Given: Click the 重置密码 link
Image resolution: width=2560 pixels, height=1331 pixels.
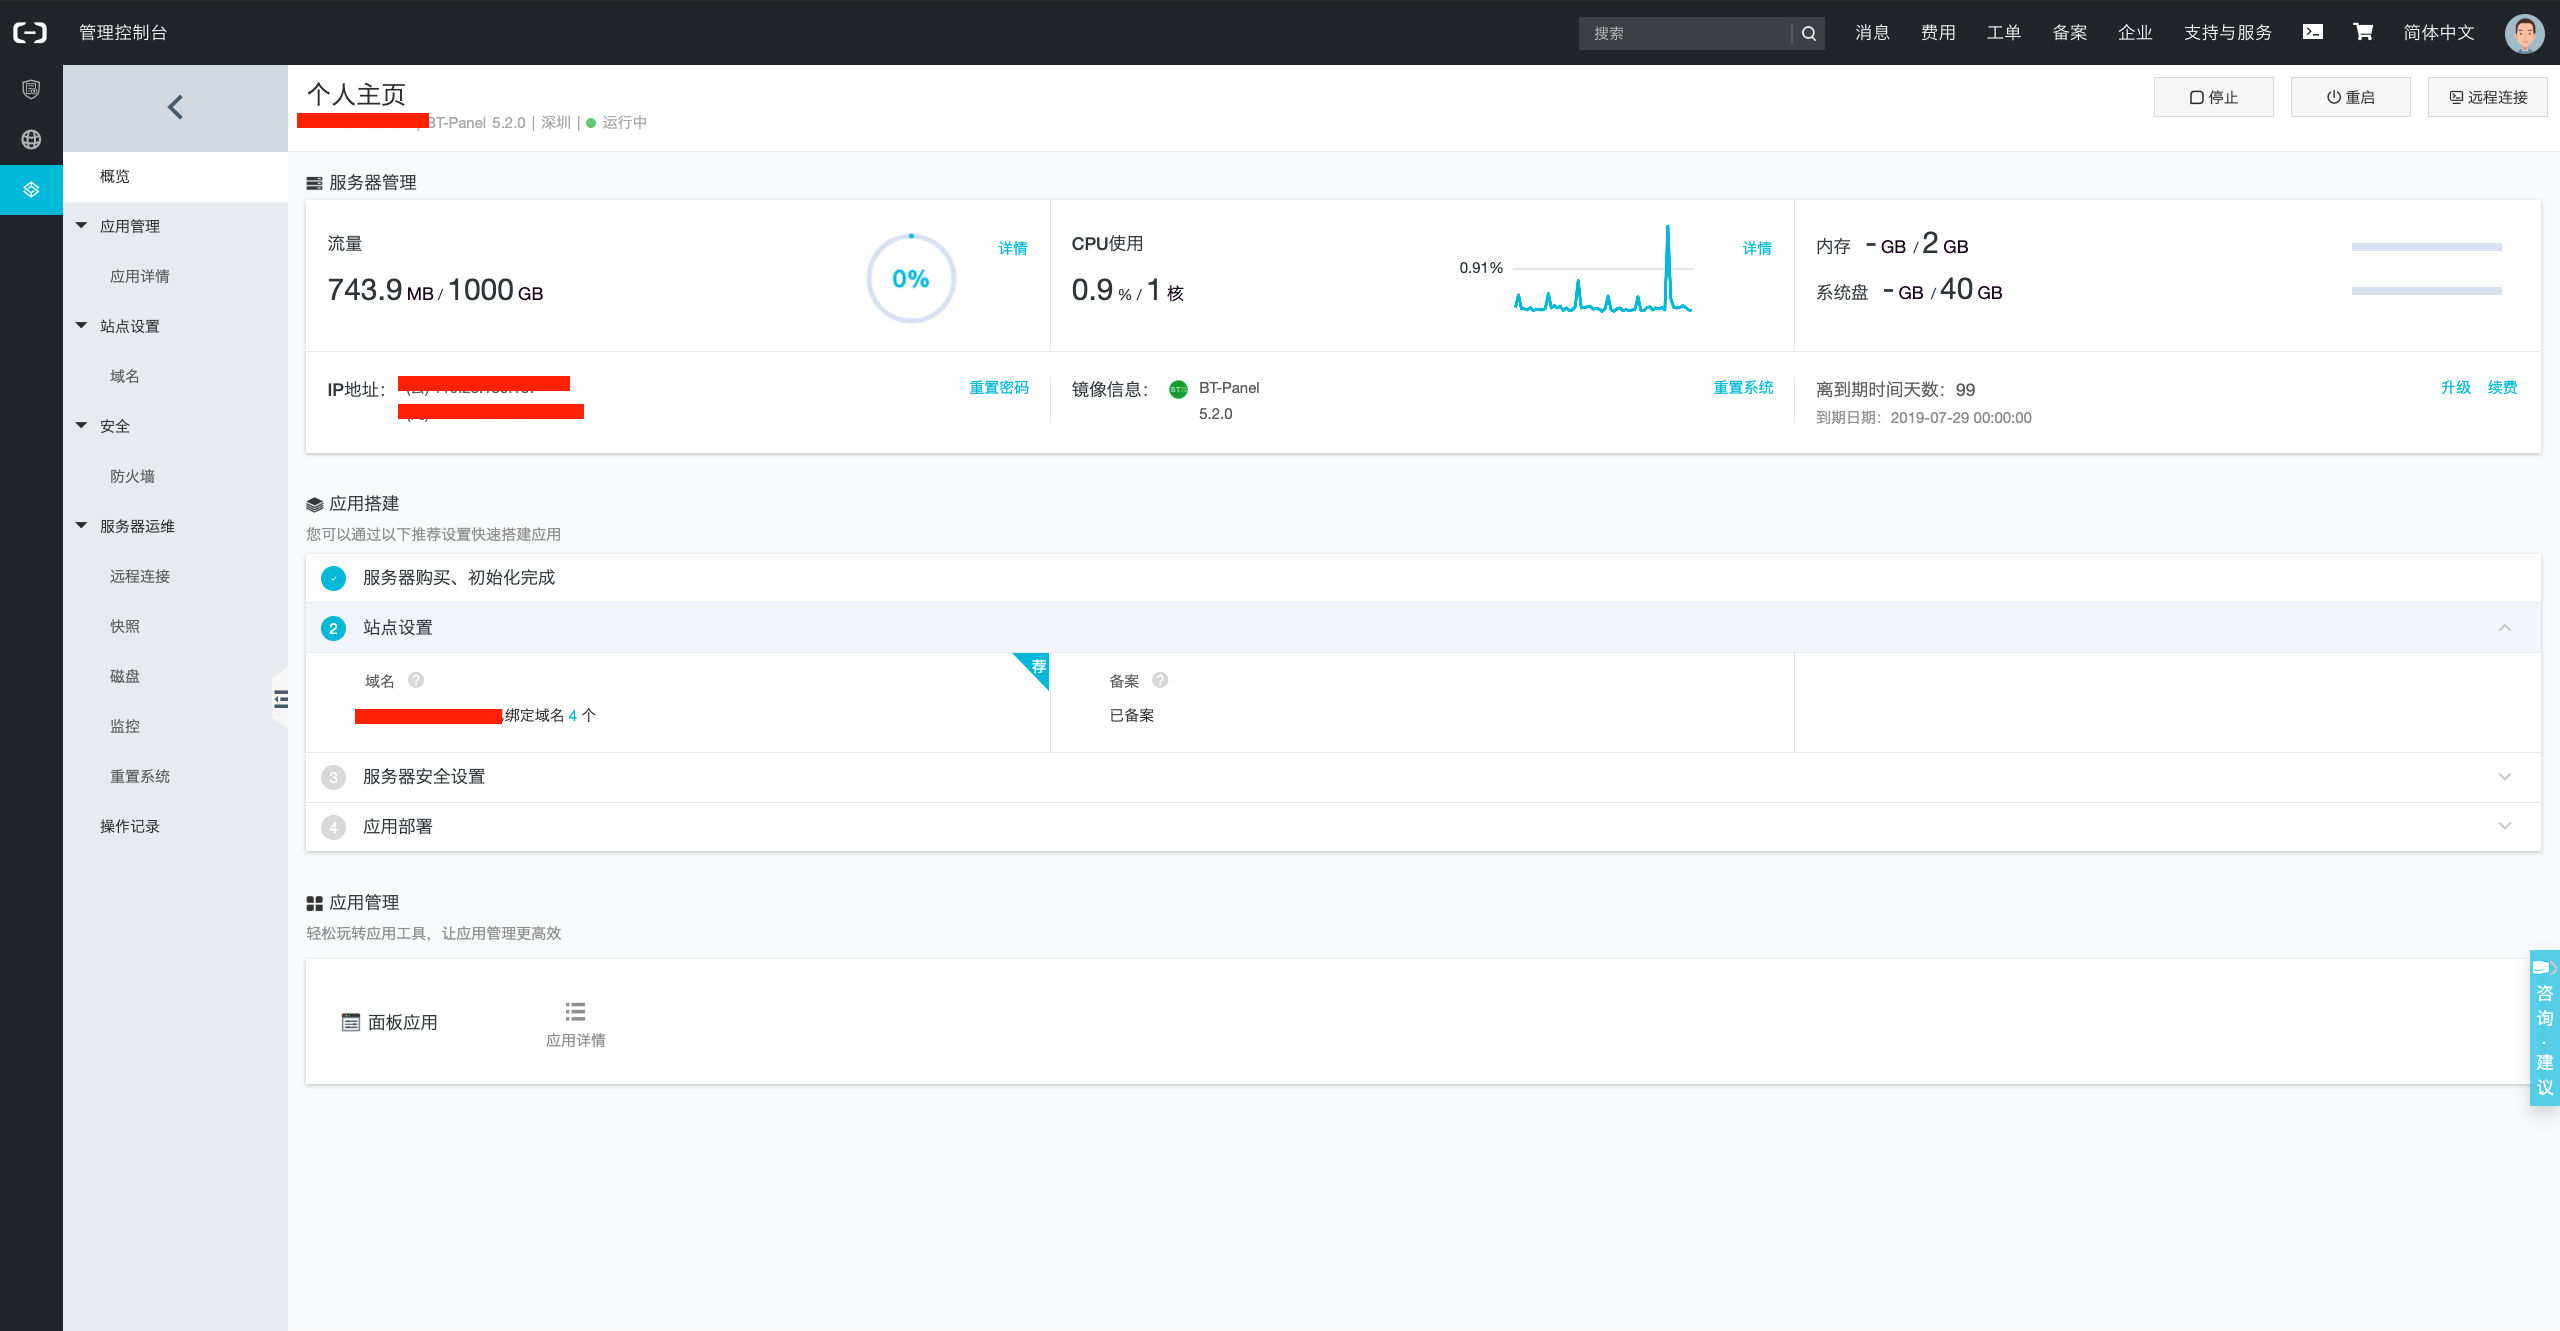Looking at the screenshot, I should (x=999, y=388).
